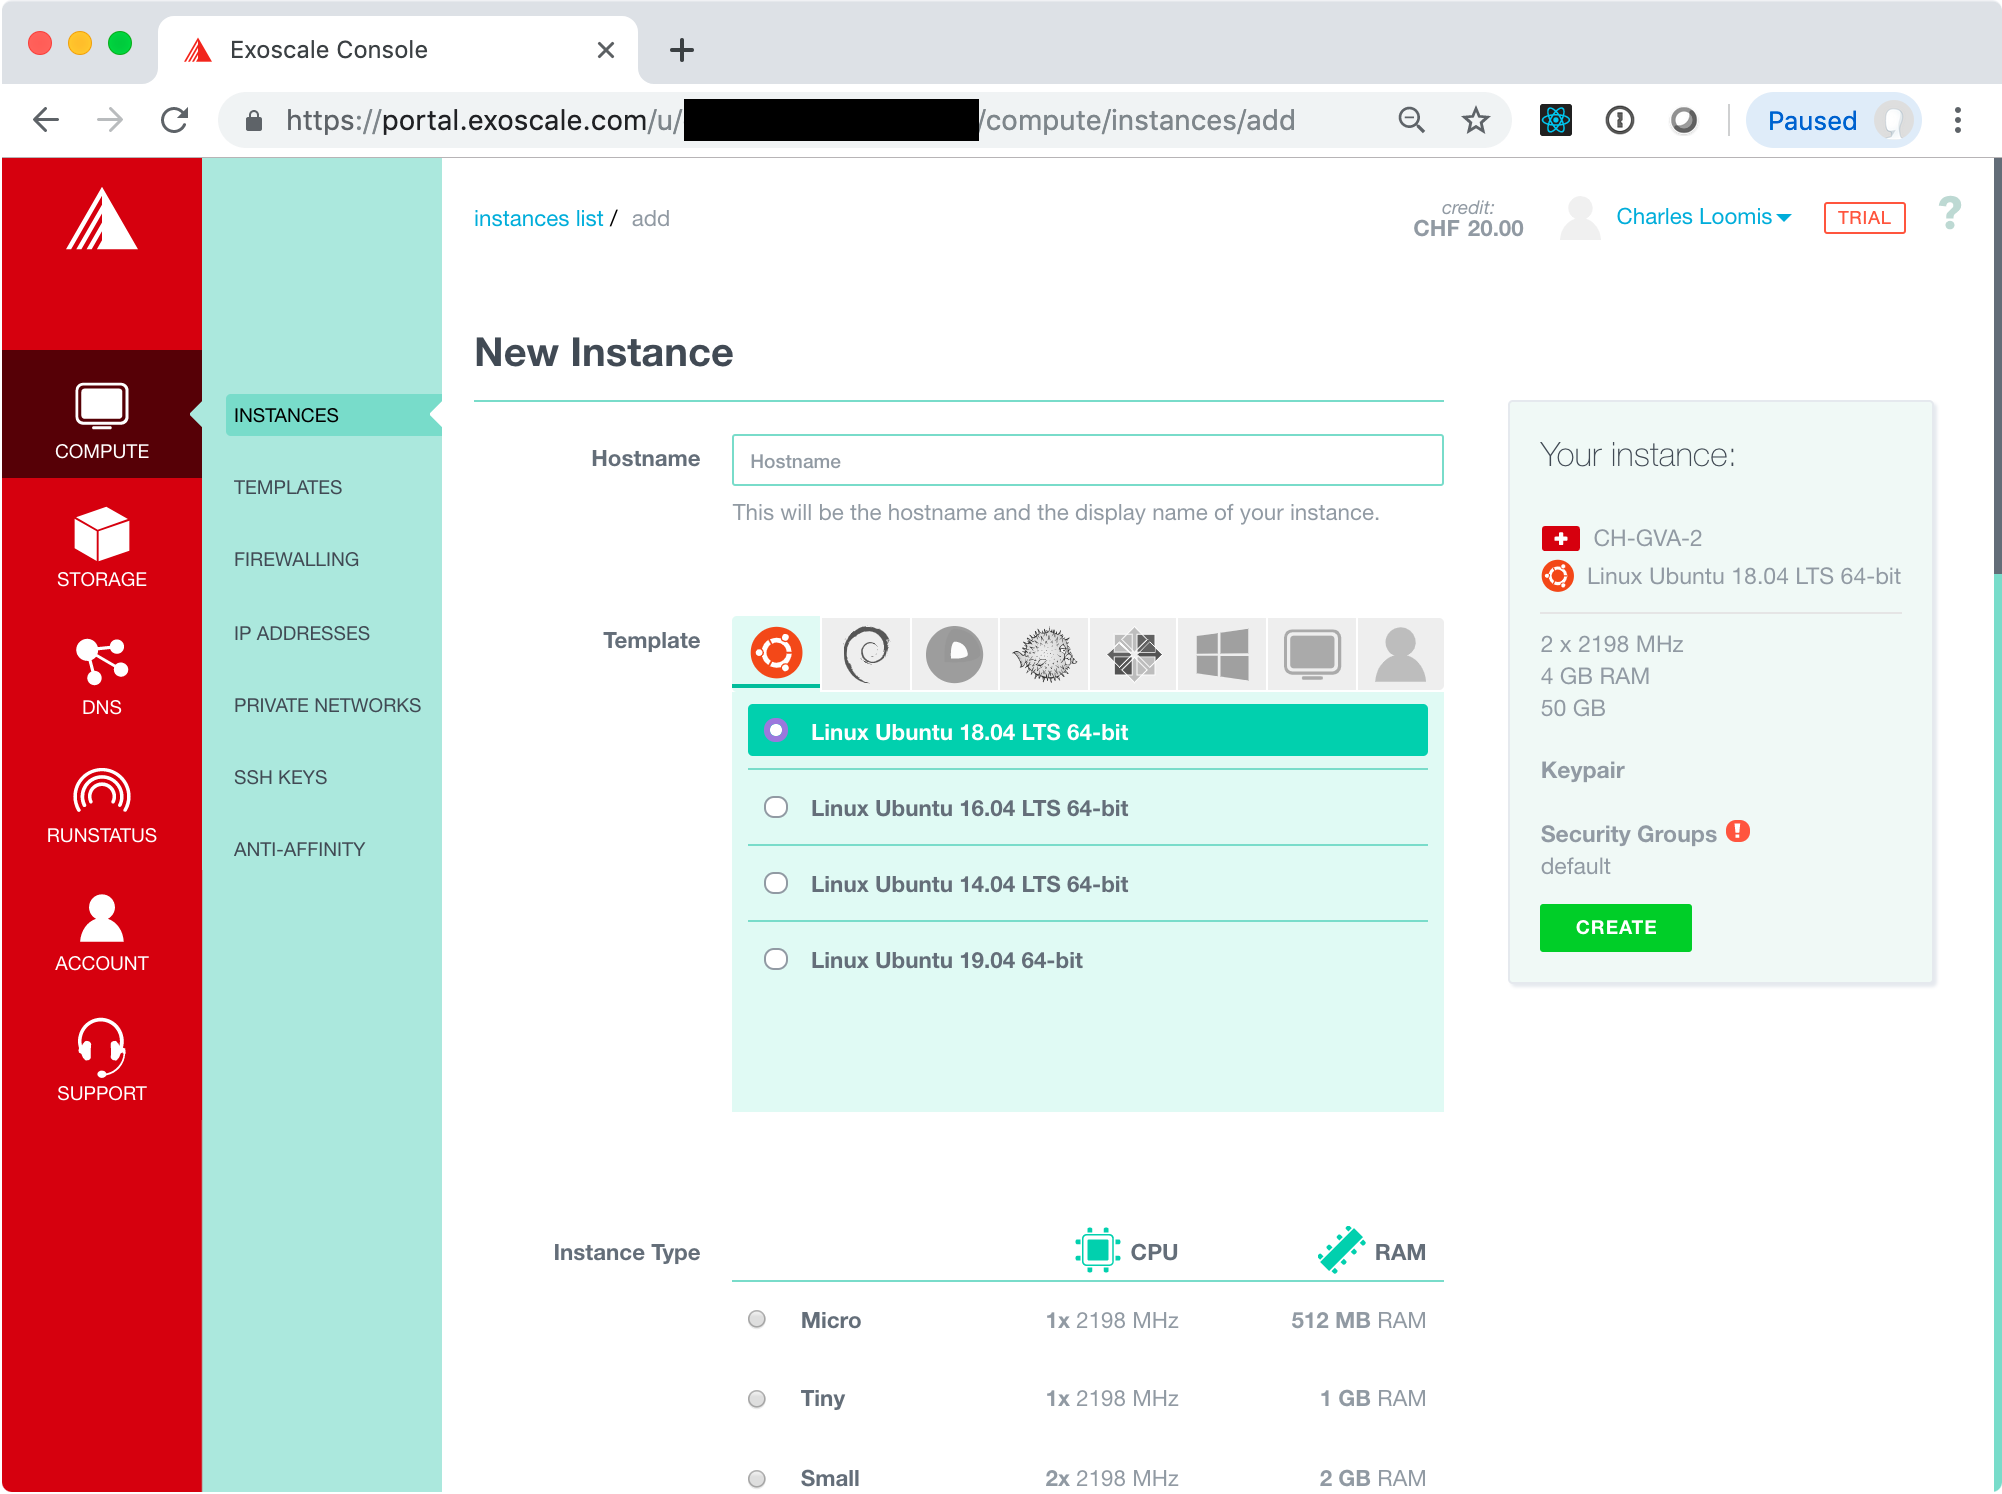Screen dimensions: 2002x1494
Task: Select the Ubuntu template tab
Action: pos(777,653)
